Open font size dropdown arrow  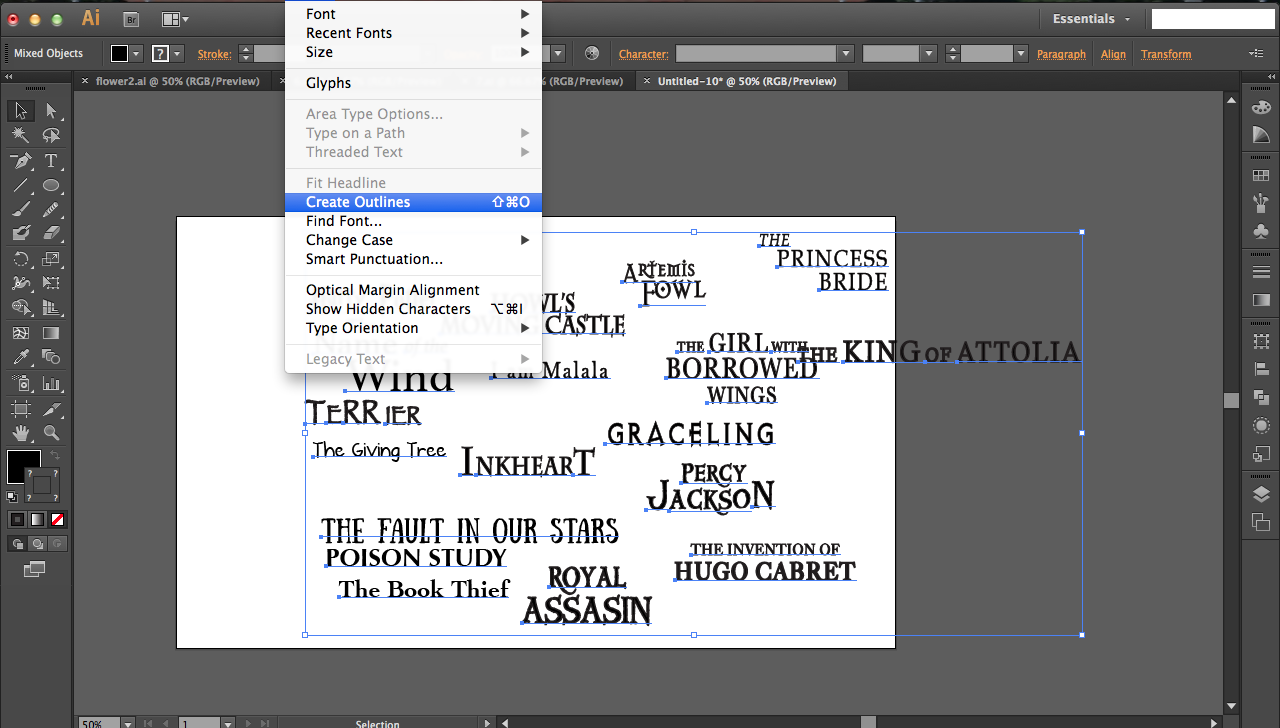pyautogui.click(x=1020, y=54)
